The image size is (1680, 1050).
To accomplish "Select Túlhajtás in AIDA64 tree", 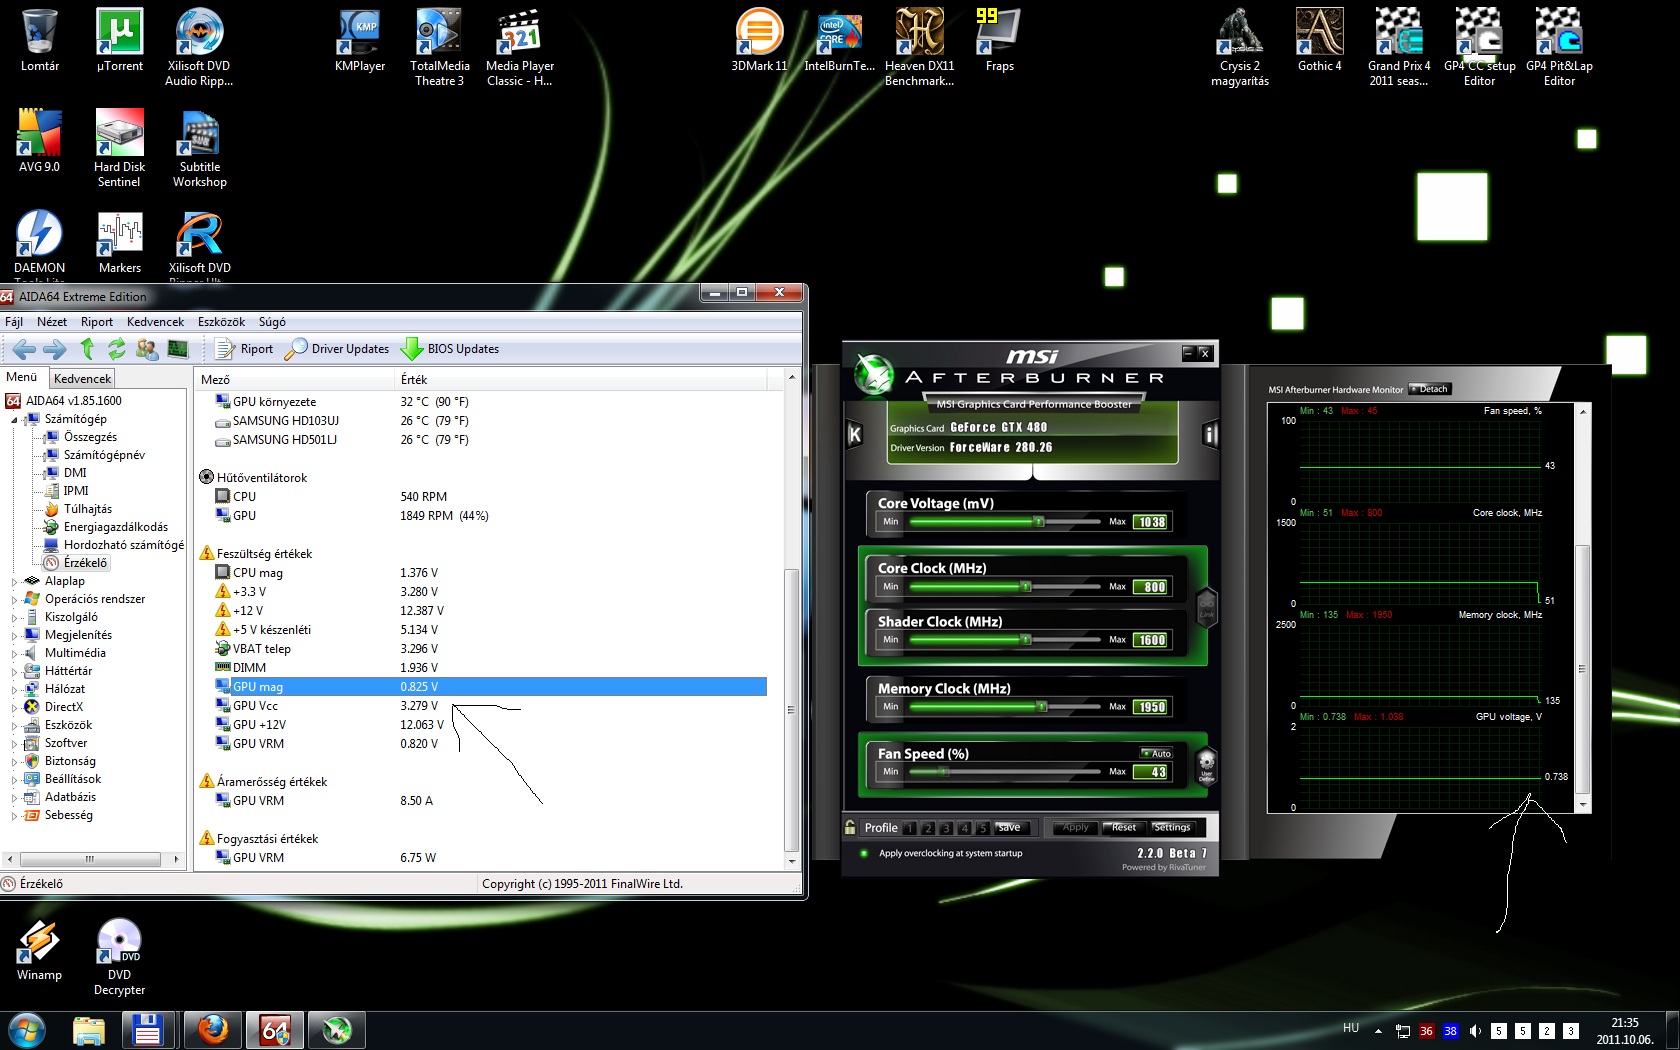I will point(88,509).
